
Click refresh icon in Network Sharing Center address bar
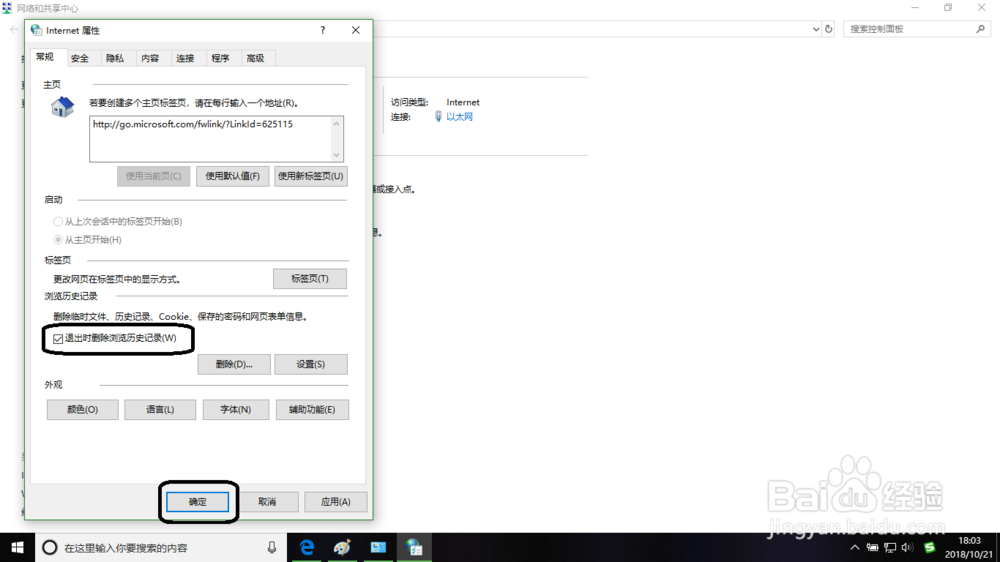pyautogui.click(x=828, y=29)
